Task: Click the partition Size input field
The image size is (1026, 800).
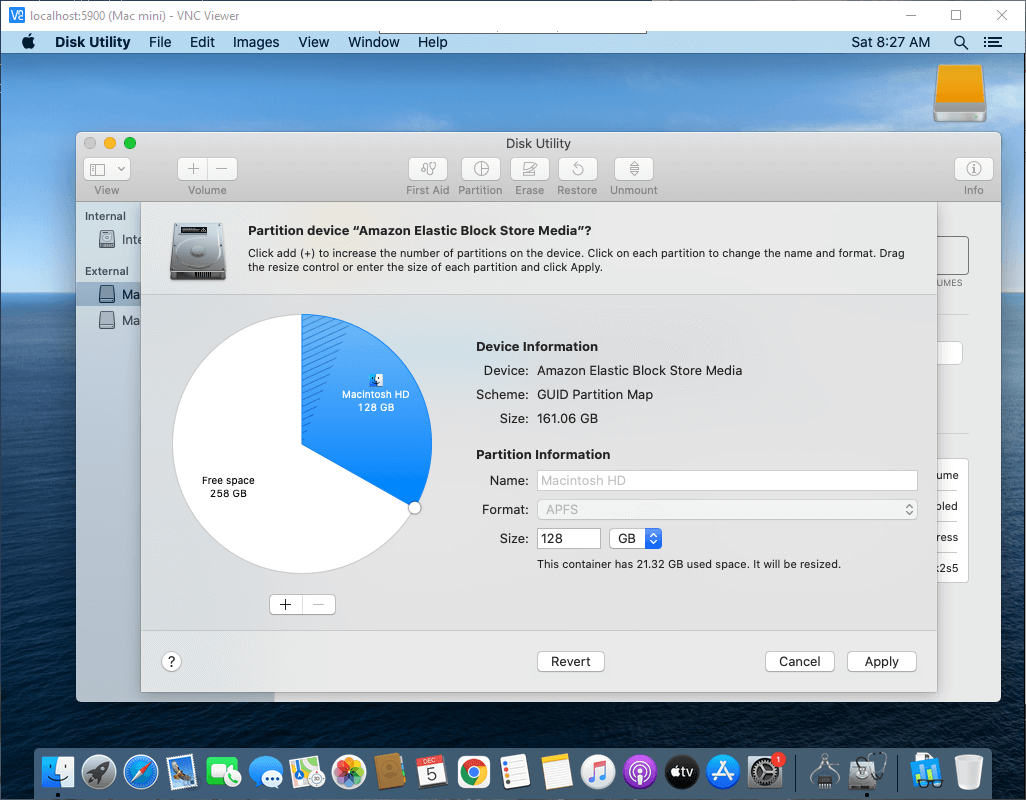Action: (569, 538)
